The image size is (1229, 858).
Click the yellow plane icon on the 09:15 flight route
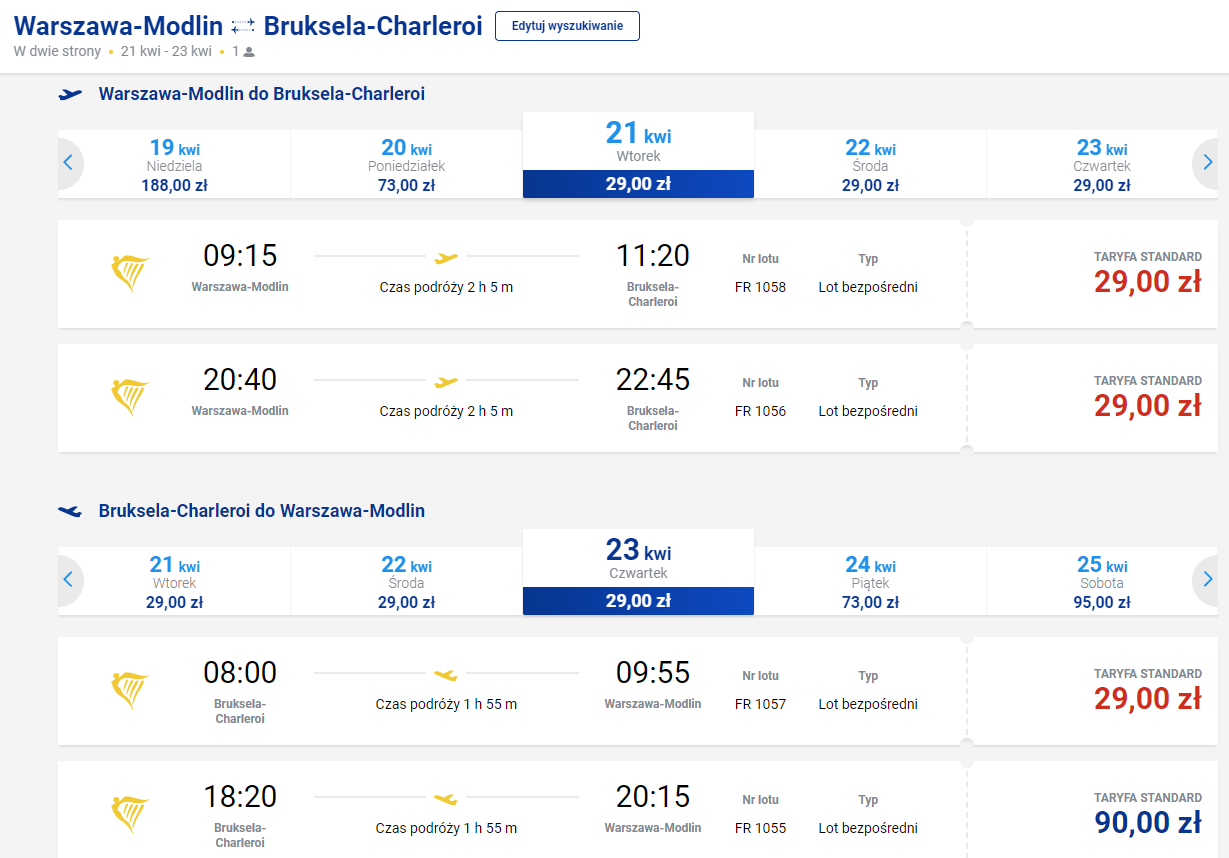446,258
